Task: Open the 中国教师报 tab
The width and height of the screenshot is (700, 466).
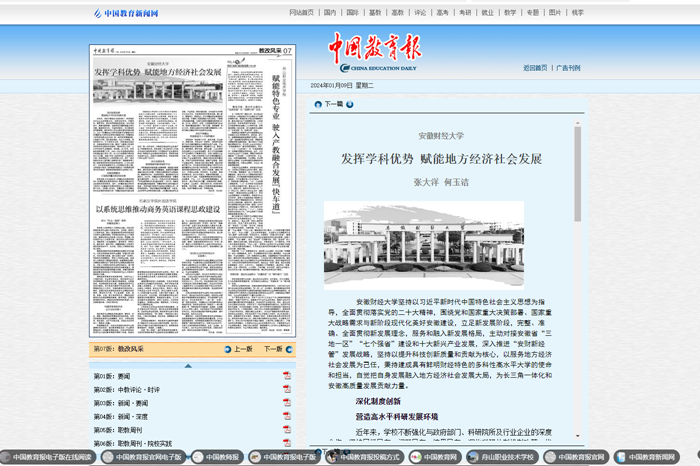Action: pos(217,457)
